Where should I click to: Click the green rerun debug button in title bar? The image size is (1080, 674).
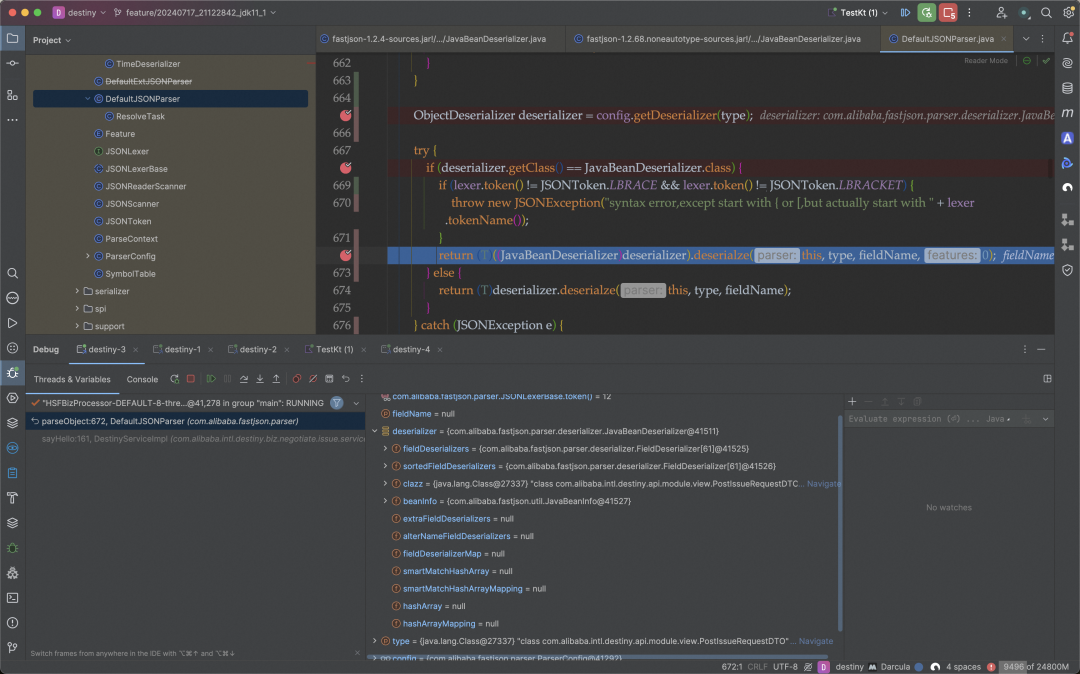[927, 12]
